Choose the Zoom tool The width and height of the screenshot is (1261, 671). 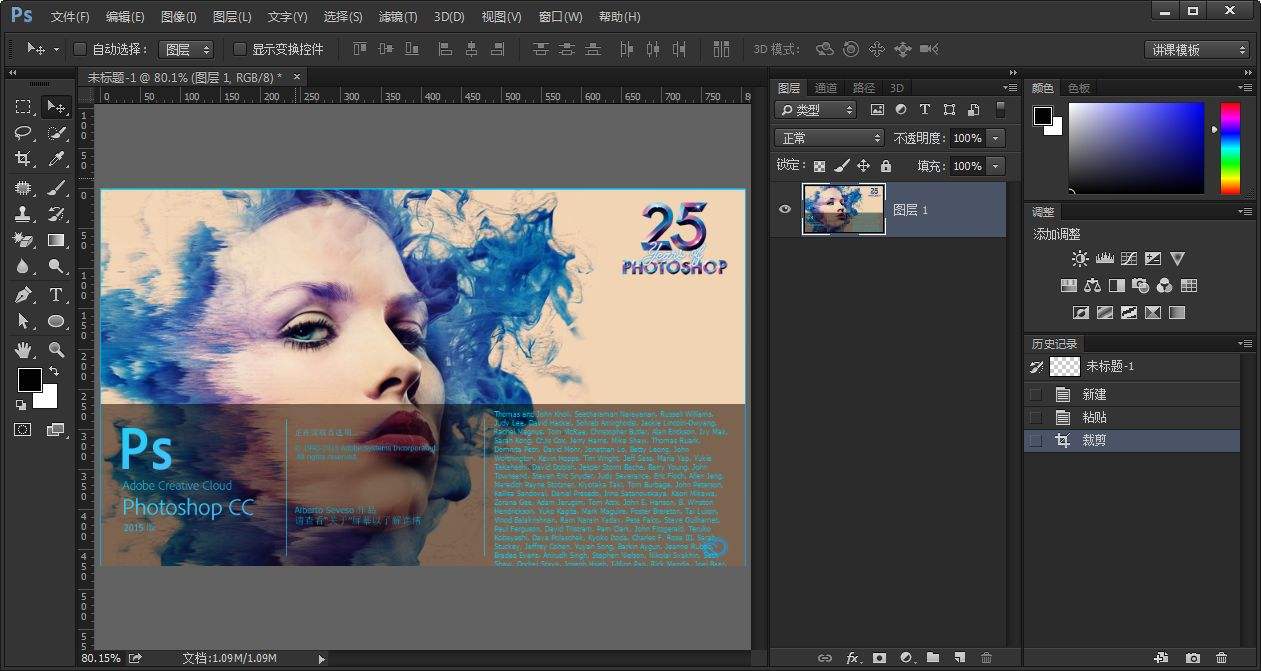57,347
